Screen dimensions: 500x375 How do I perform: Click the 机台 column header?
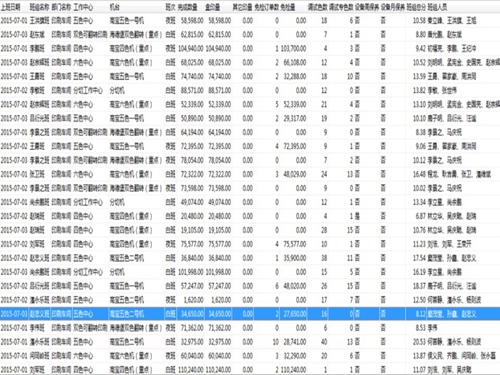pyautogui.click(x=115, y=7)
